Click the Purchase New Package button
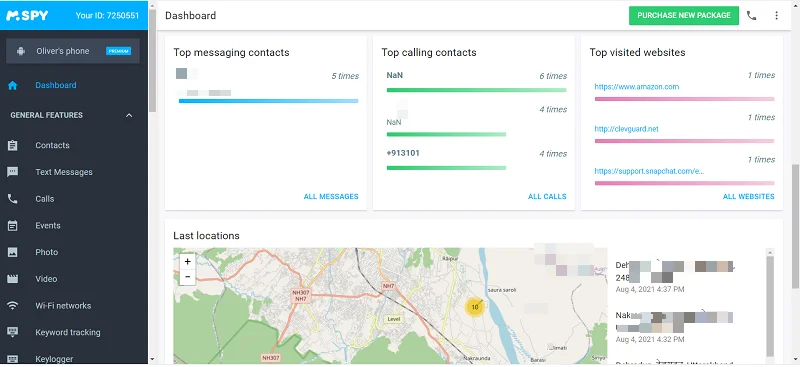This screenshot has width=800, height=367. (x=684, y=15)
